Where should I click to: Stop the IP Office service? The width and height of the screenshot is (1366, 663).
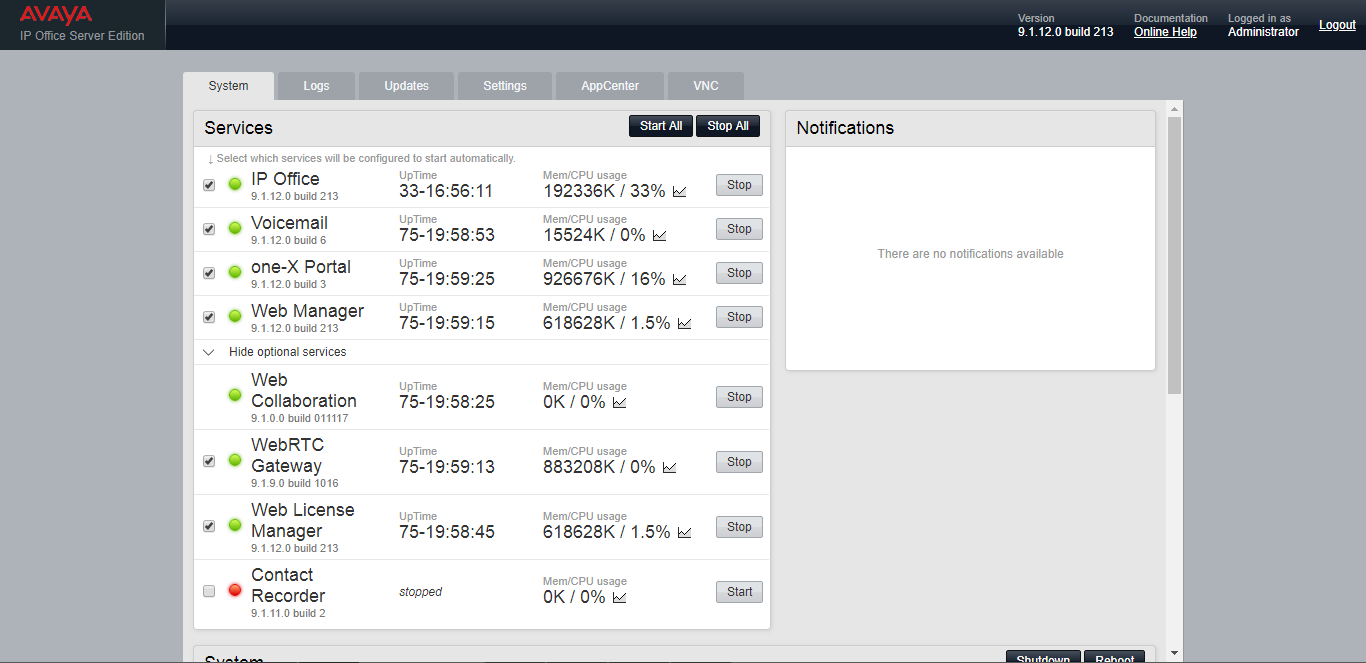click(739, 185)
